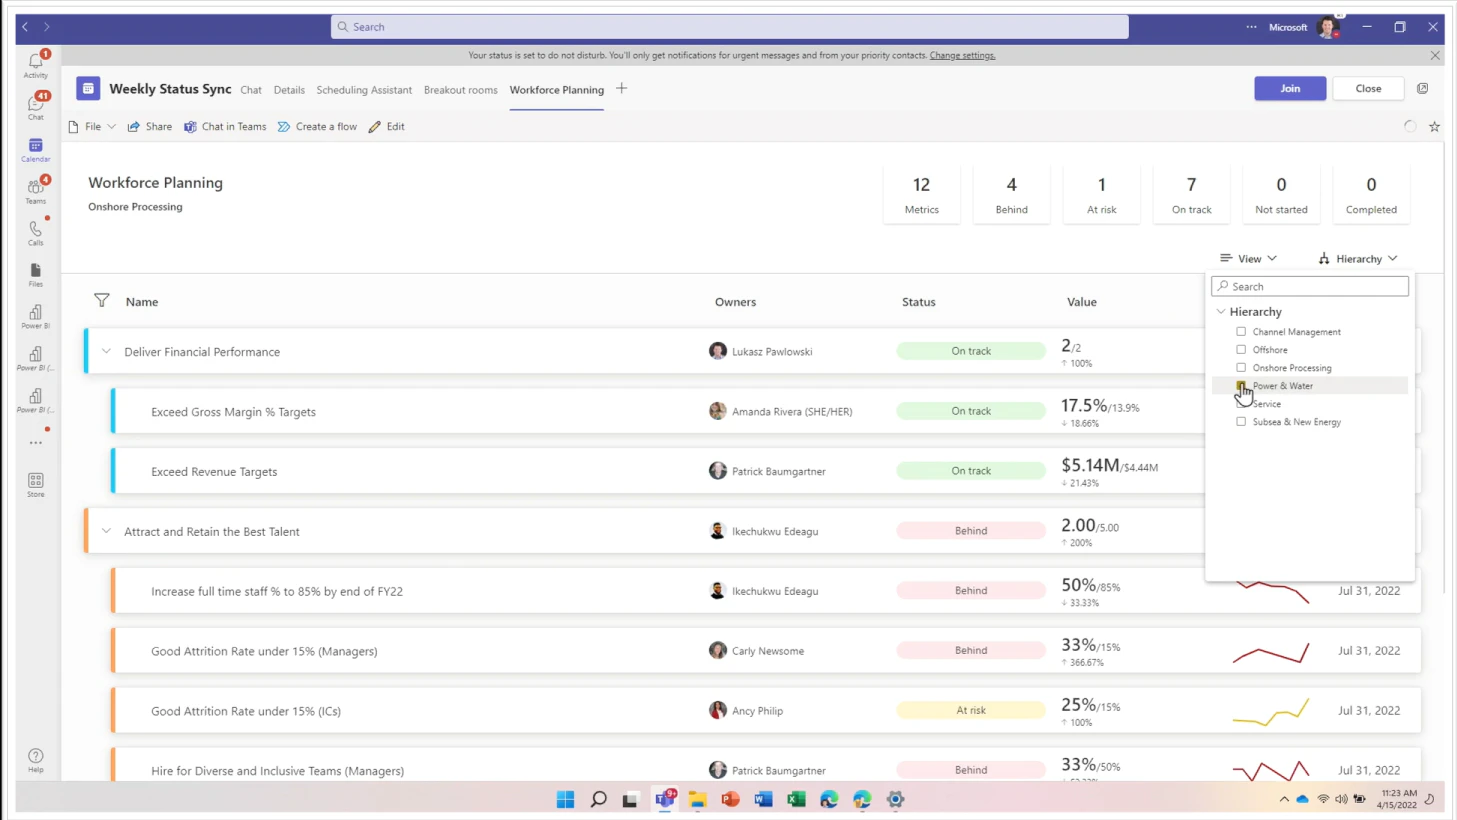
Task: Check the Channel Management hierarchy box
Action: pos(1241,331)
